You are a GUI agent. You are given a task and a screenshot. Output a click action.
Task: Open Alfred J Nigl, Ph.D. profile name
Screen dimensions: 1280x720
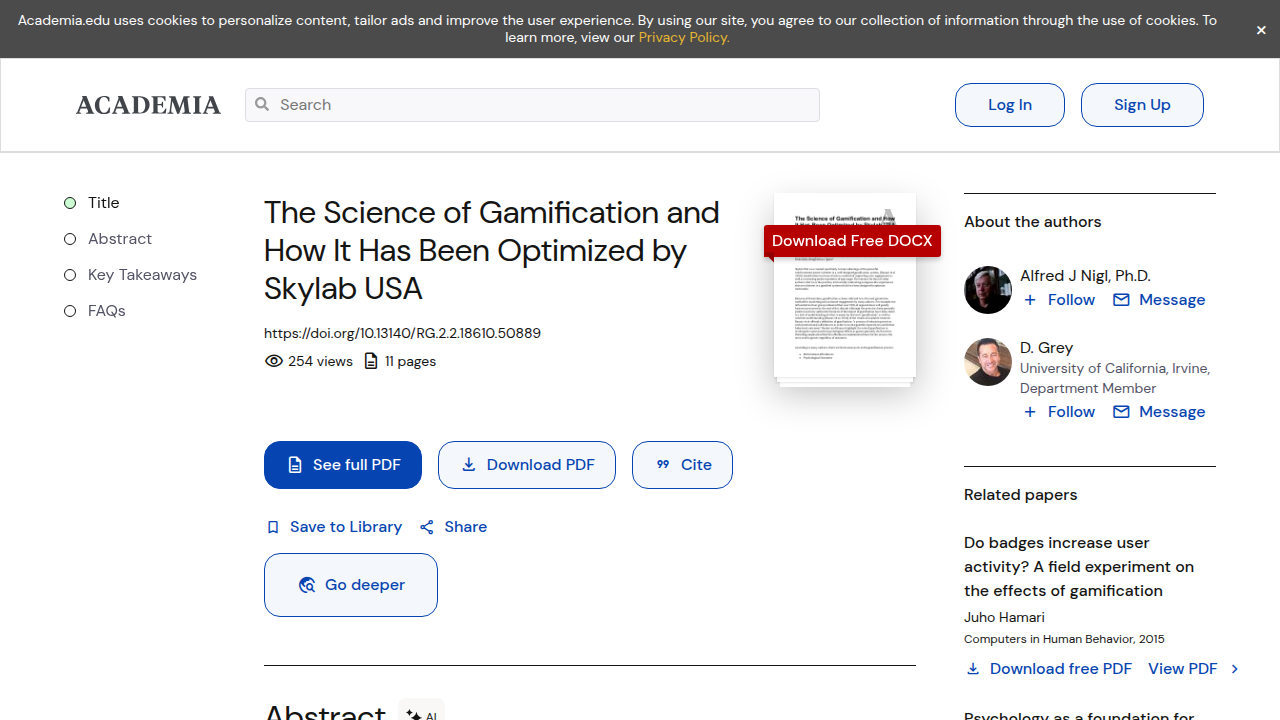[x=1085, y=276]
